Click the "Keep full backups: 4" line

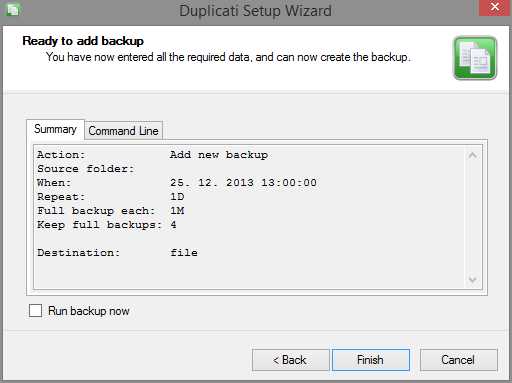click(107, 225)
